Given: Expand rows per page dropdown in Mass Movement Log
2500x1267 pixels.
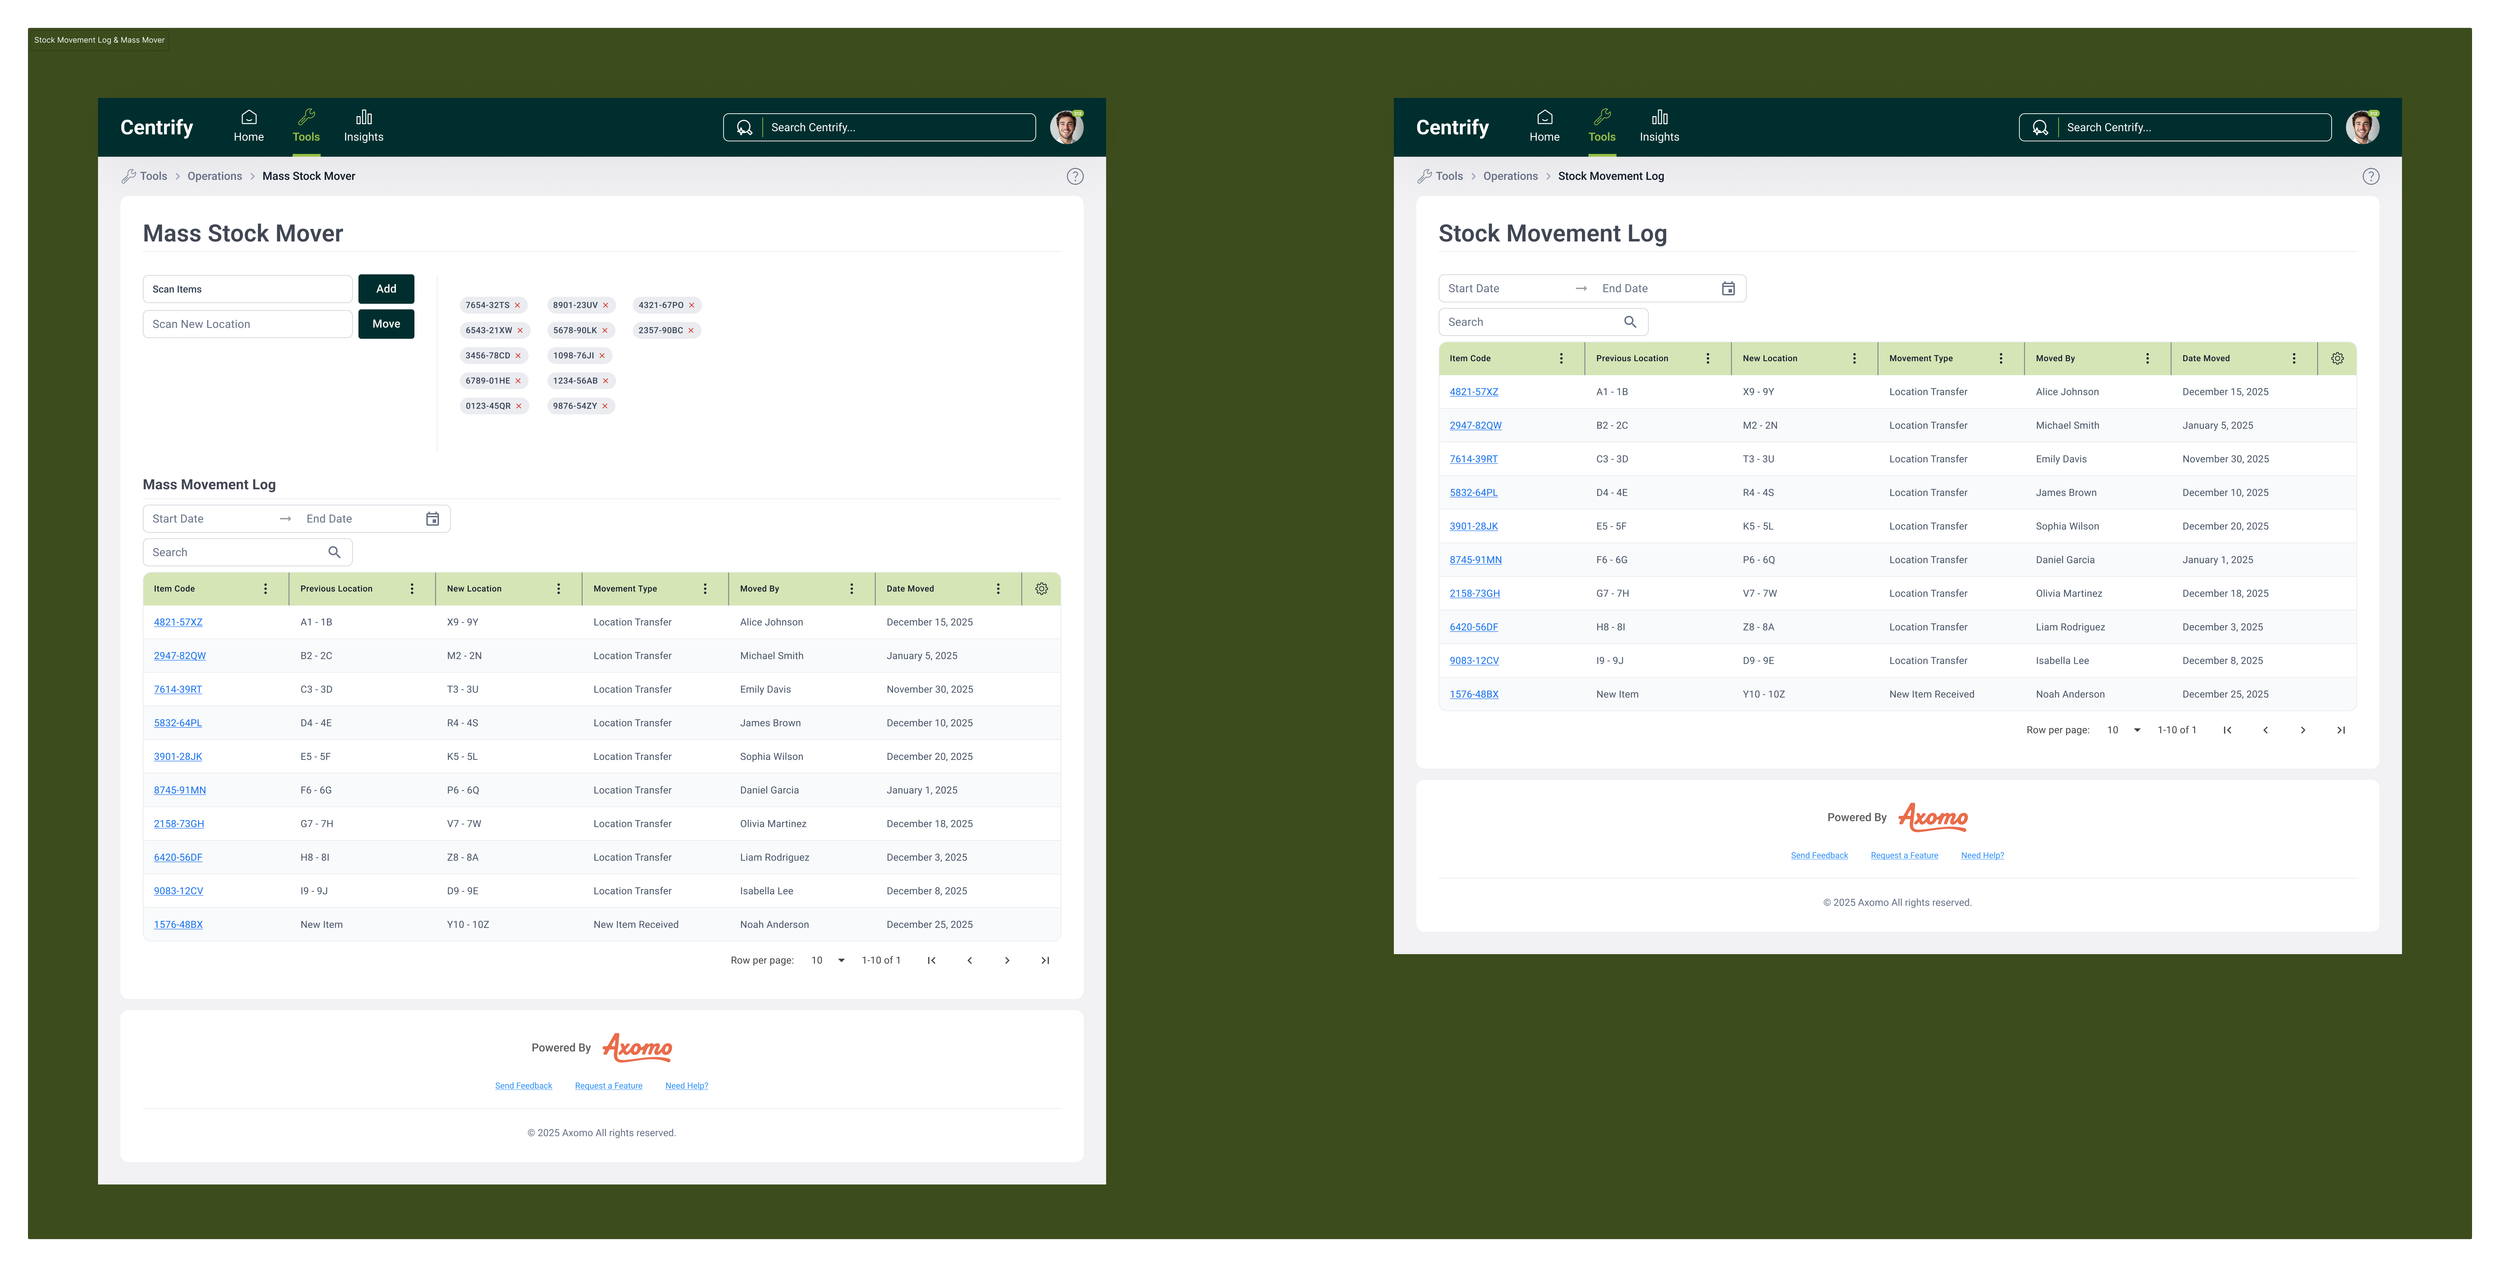Looking at the screenshot, I should (x=841, y=960).
